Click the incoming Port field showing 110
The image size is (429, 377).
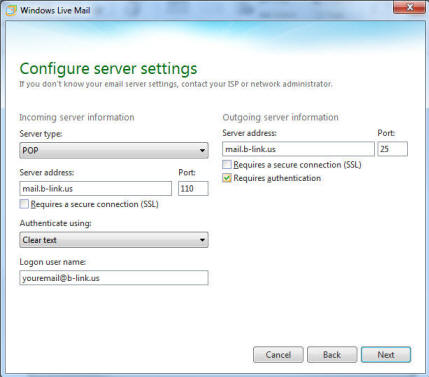click(193, 189)
